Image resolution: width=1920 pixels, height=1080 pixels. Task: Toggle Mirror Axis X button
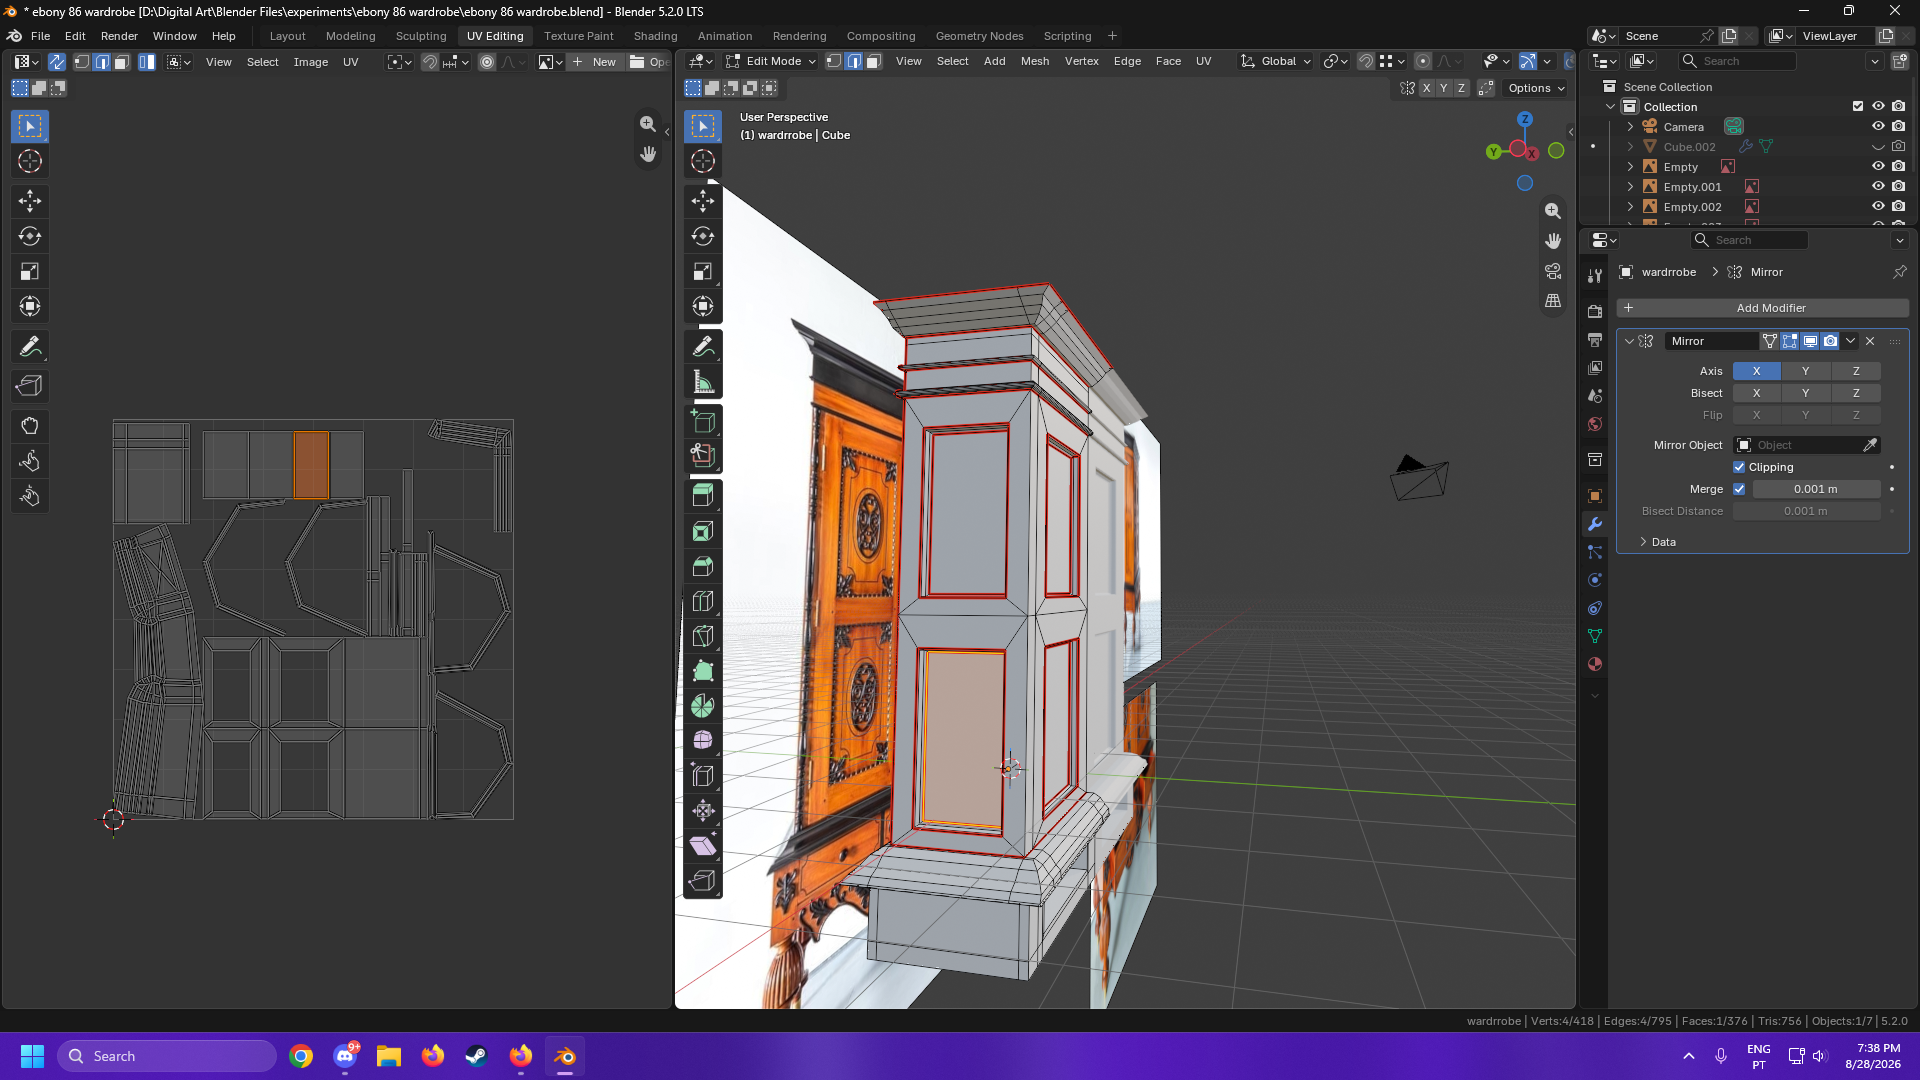pyautogui.click(x=1756, y=371)
